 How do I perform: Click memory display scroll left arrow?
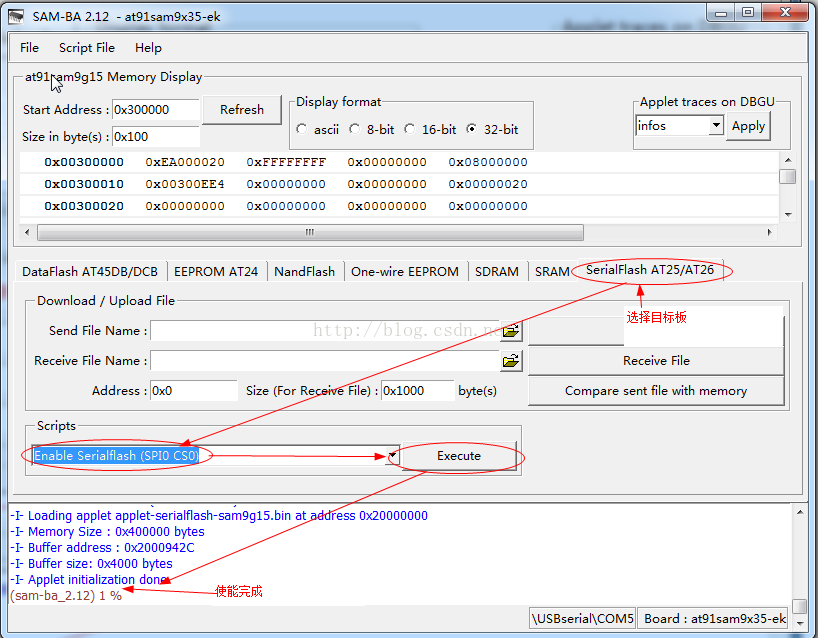click(27, 232)
